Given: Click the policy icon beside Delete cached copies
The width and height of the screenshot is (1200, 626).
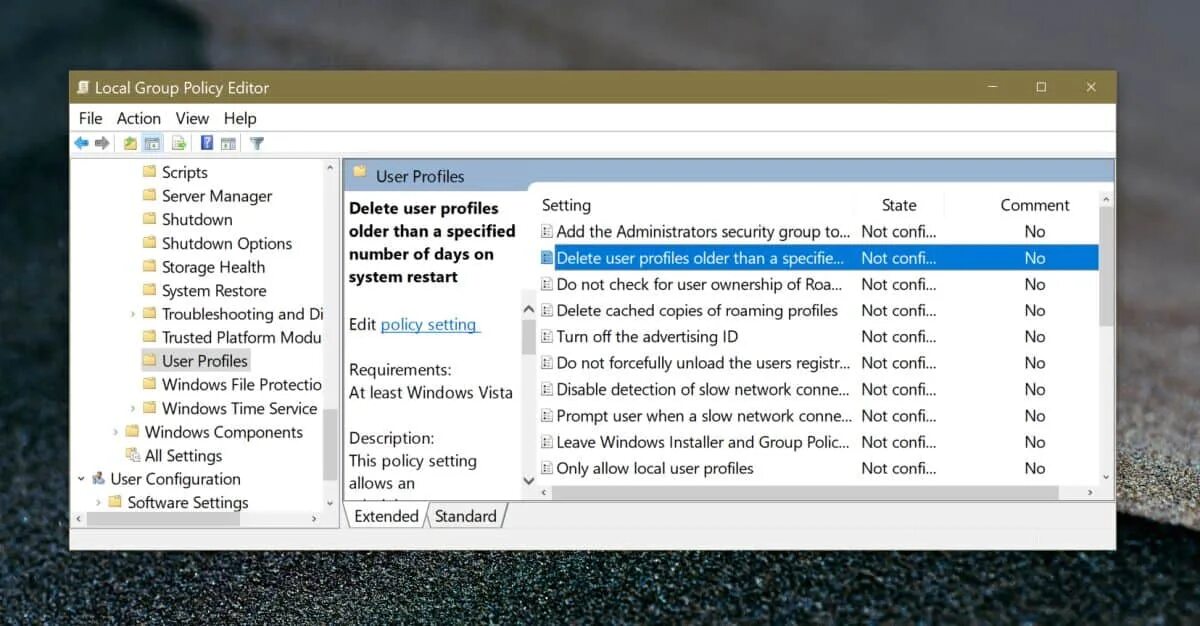Looking at the screenshot, I should (547, 310).
